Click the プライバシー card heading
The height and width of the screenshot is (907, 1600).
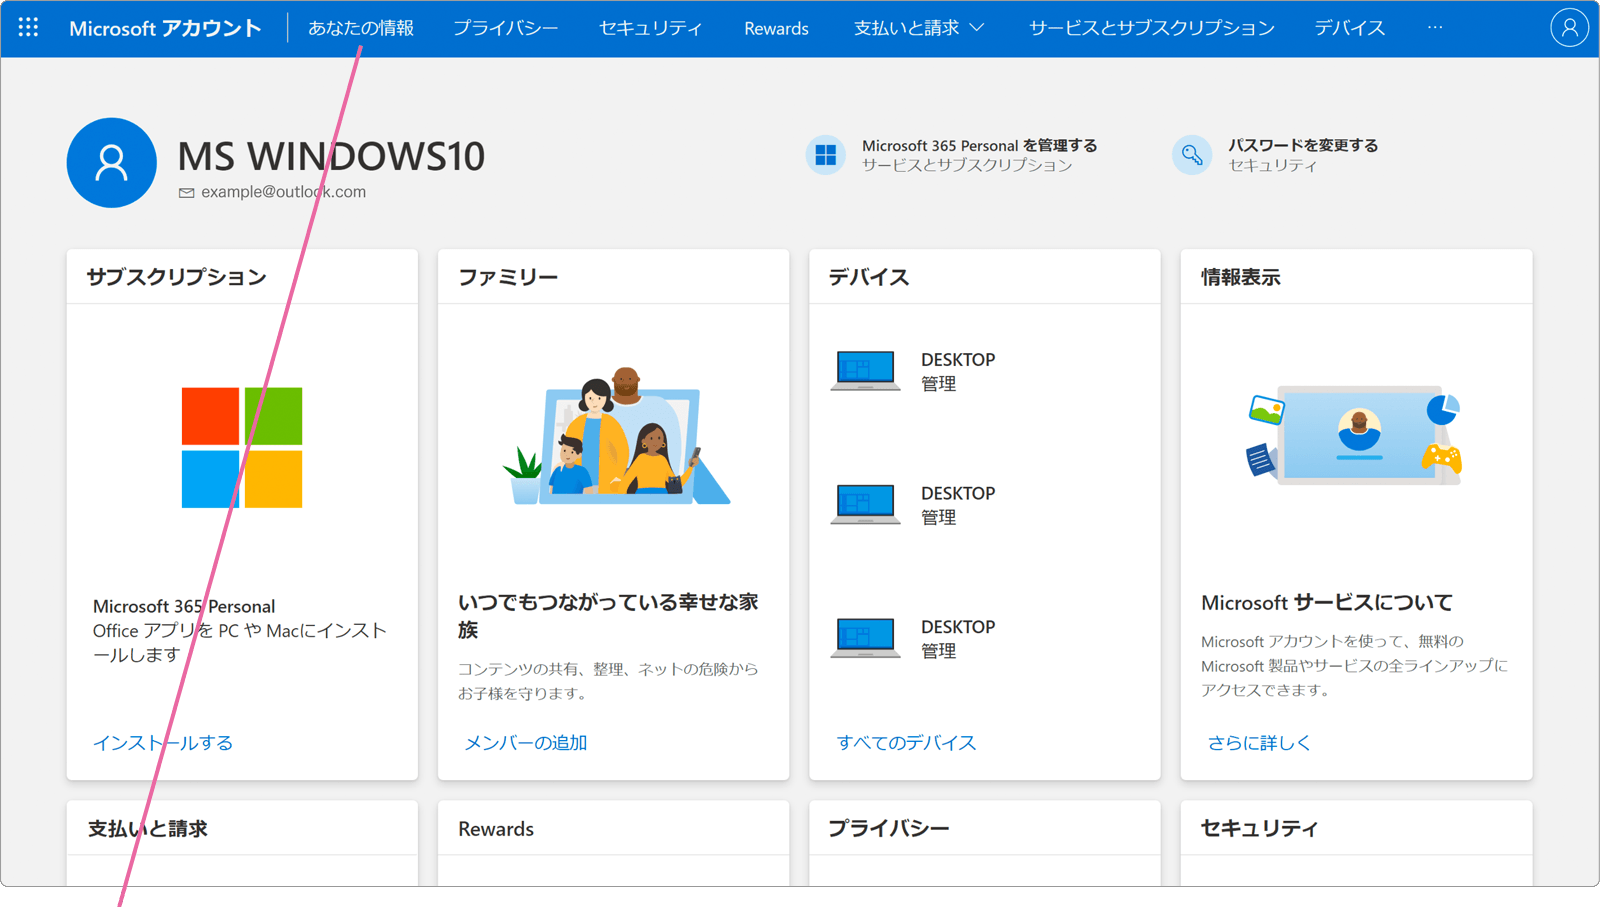pyautogui.click(x=889, y=828)
